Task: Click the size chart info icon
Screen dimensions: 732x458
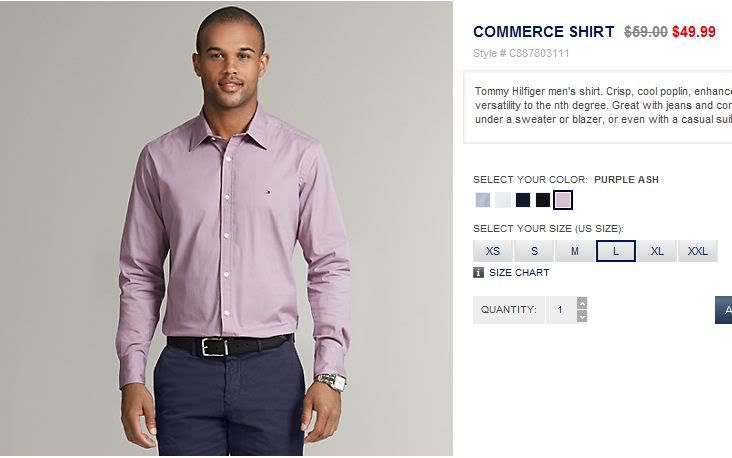Action: pos(479,272)
